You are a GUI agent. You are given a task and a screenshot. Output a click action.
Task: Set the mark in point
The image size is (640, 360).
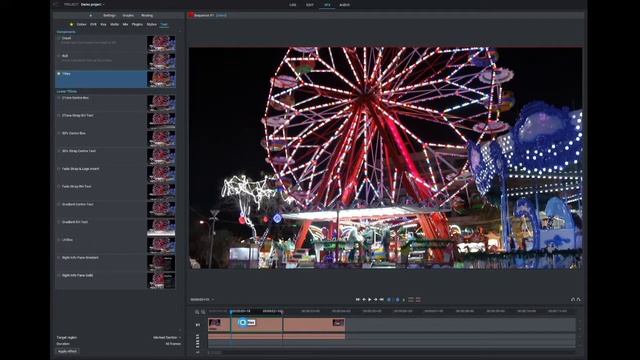(389, 300)
